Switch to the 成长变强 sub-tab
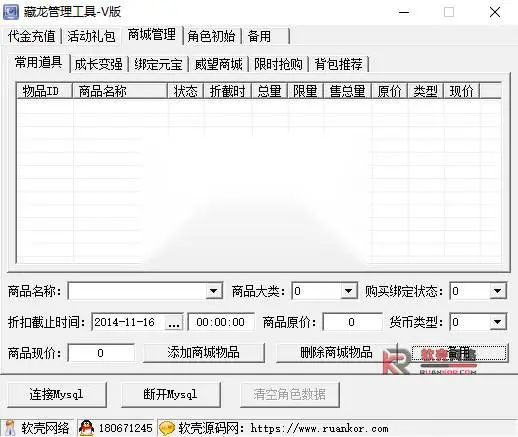The image size is (518, 437). [98, 64]
